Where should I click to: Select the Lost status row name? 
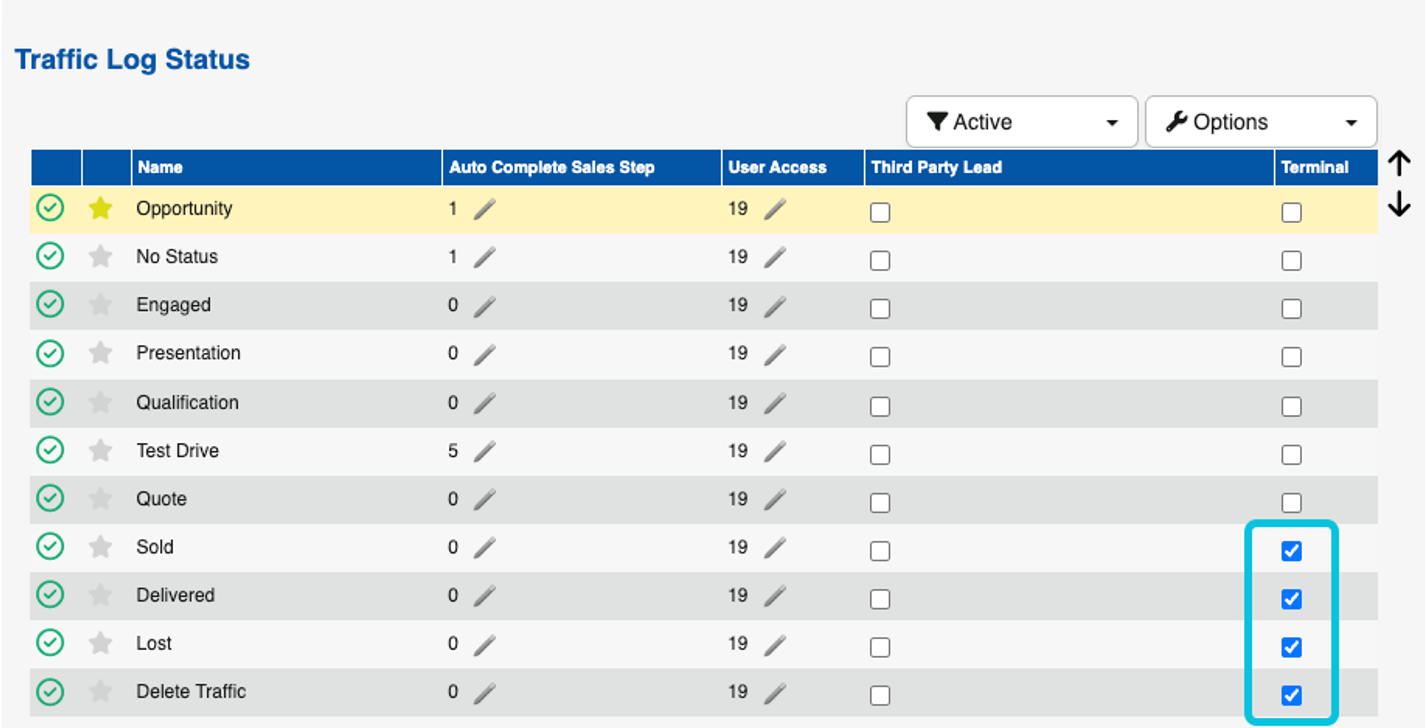click(154, 643)
